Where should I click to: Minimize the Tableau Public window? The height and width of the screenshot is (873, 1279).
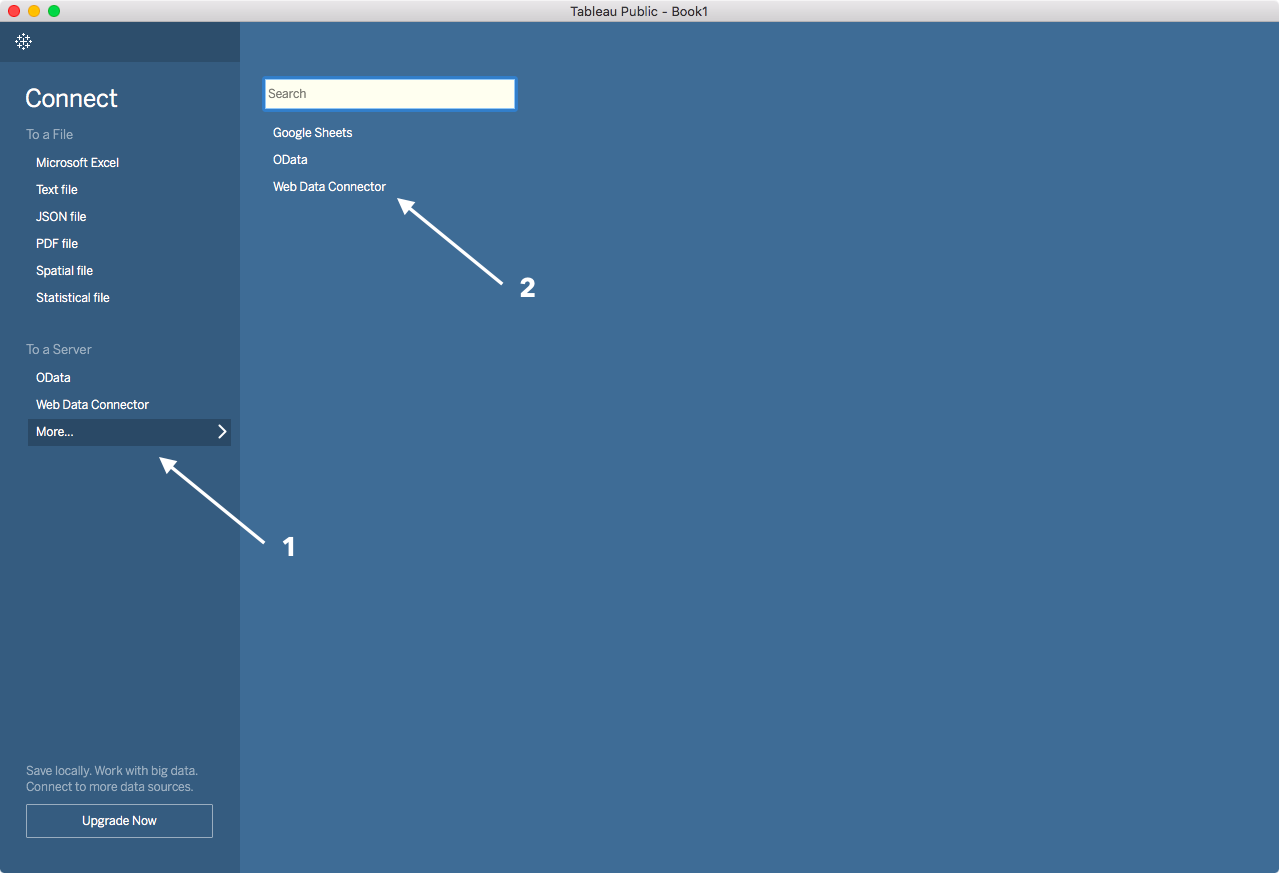[x=34, y=11]
